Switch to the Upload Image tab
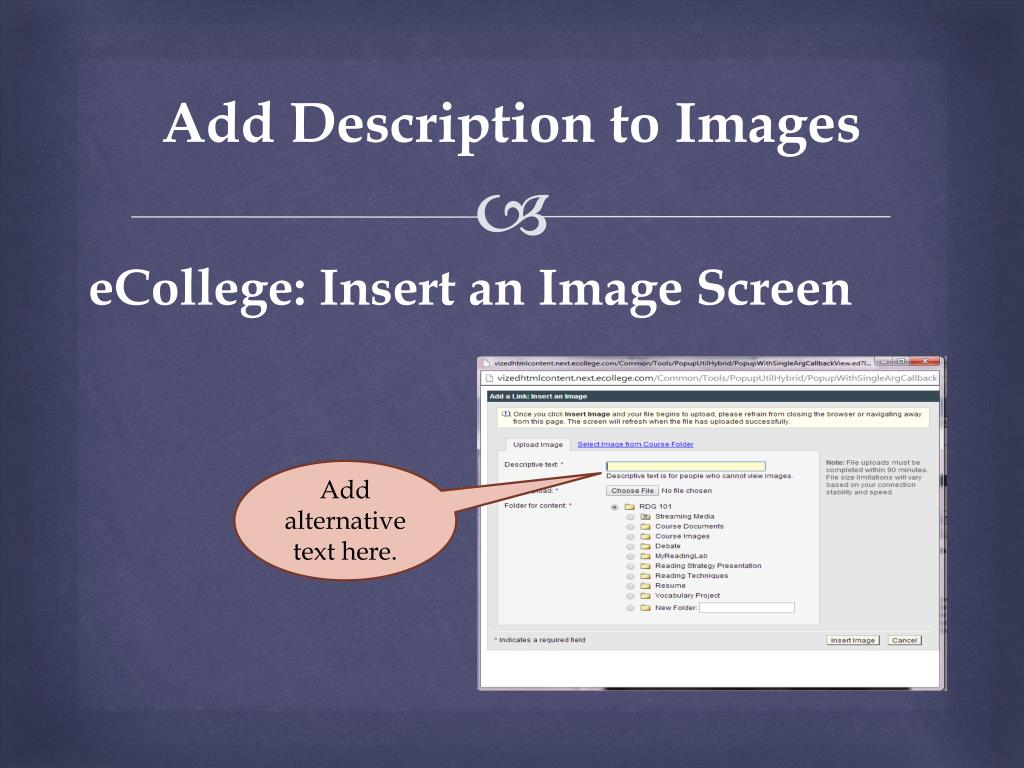 pos(537,444)
